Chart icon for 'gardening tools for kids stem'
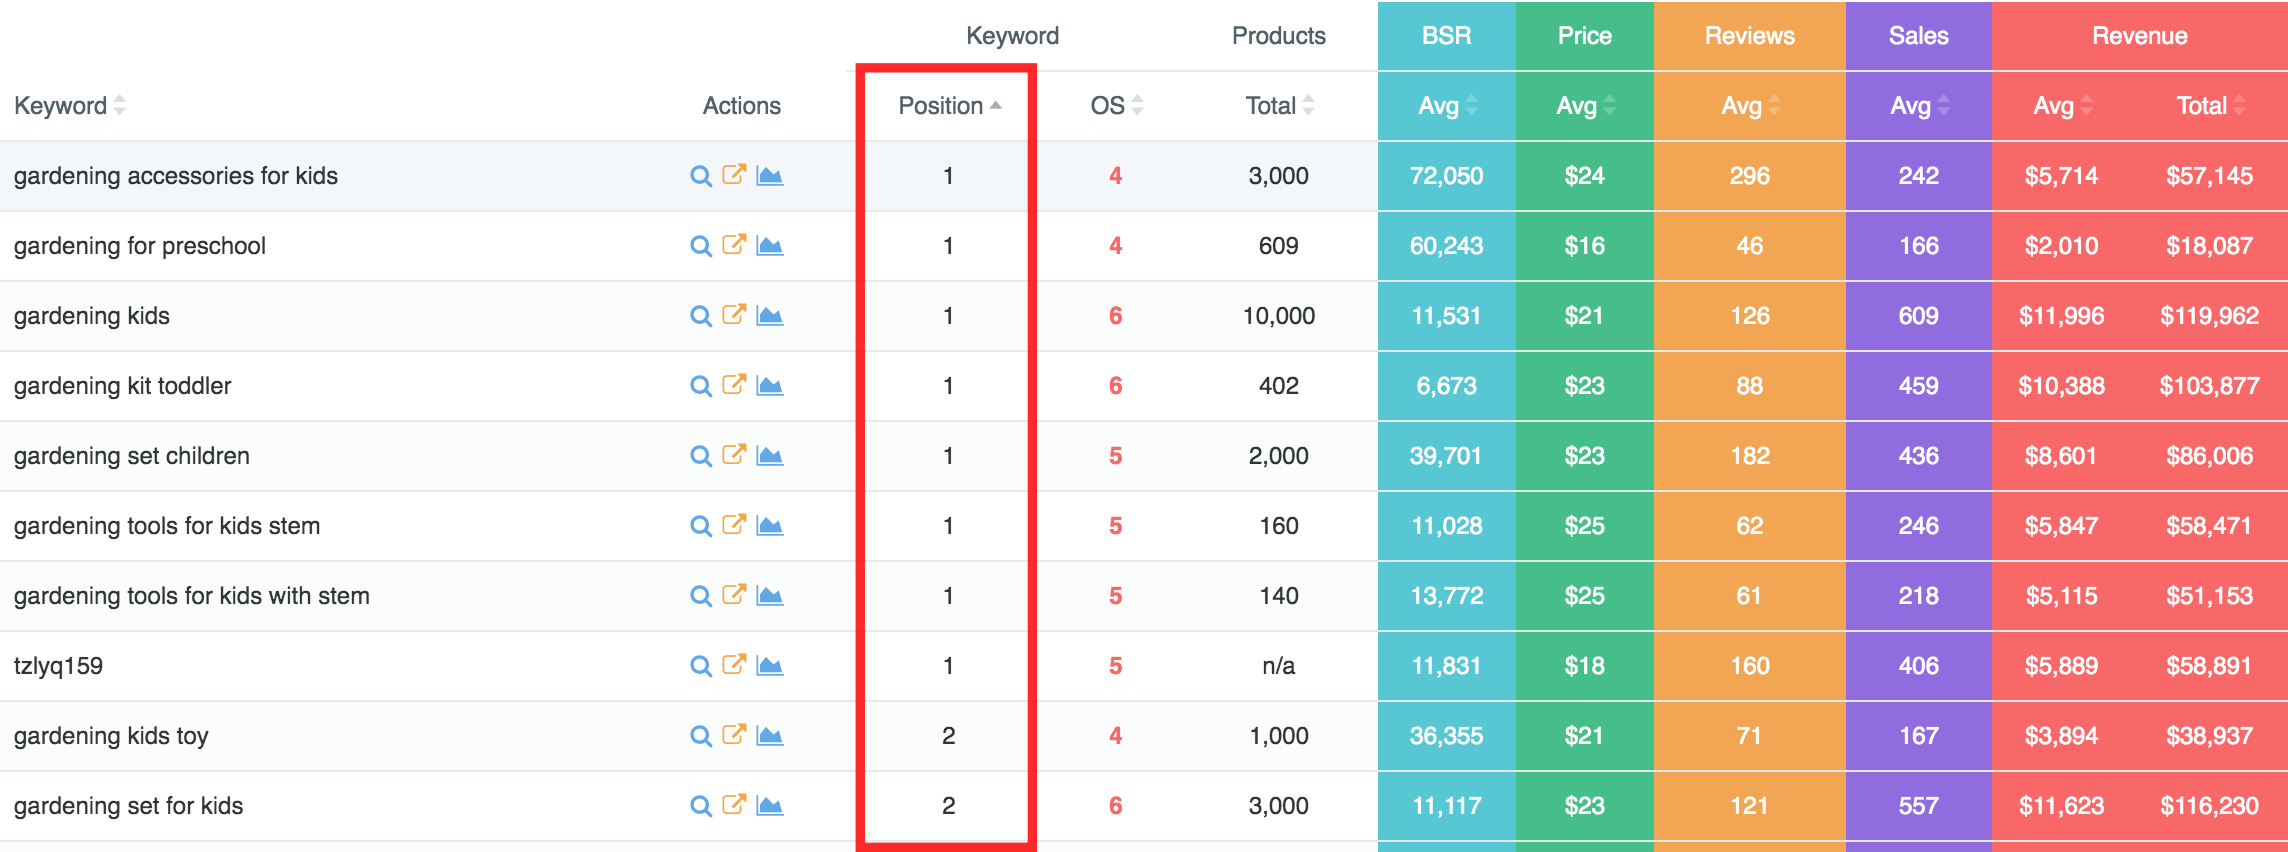 (x=769, y=526)
